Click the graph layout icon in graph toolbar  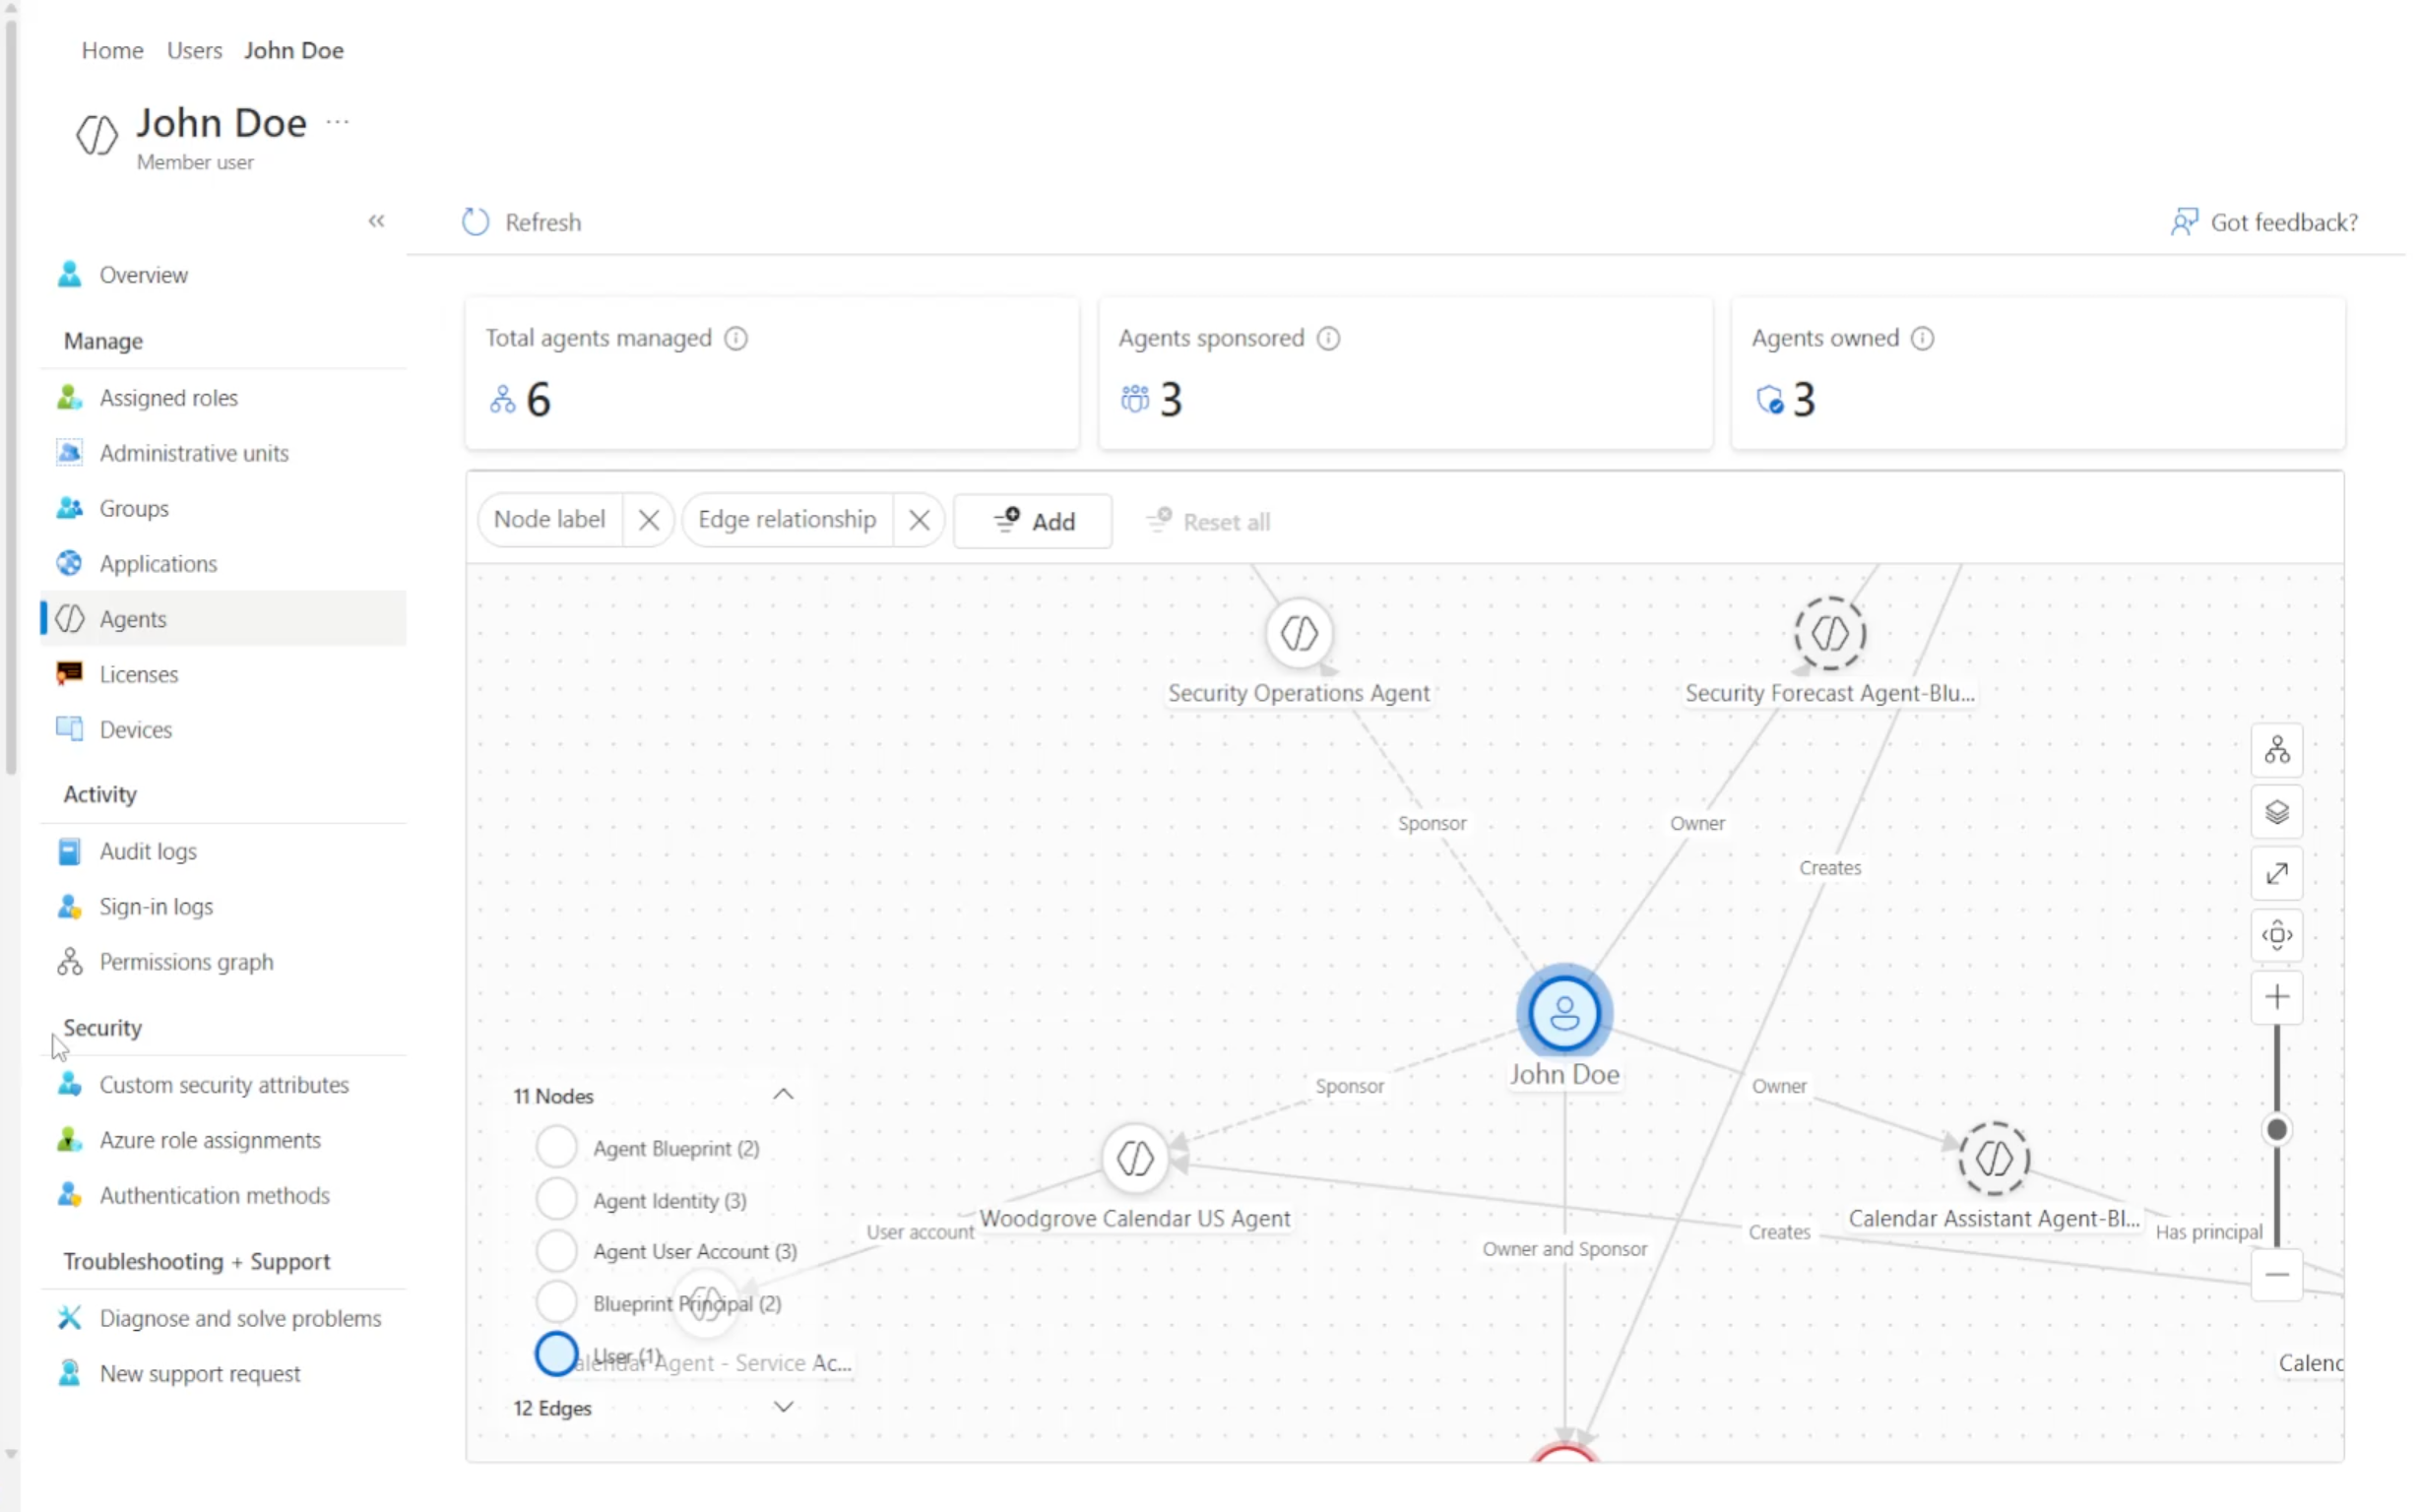pyautogui.click(x=2276, y=750)
